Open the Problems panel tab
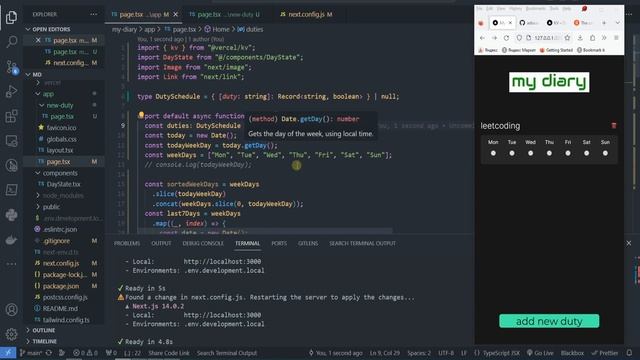The image size is (640, 360). (127, 243)
